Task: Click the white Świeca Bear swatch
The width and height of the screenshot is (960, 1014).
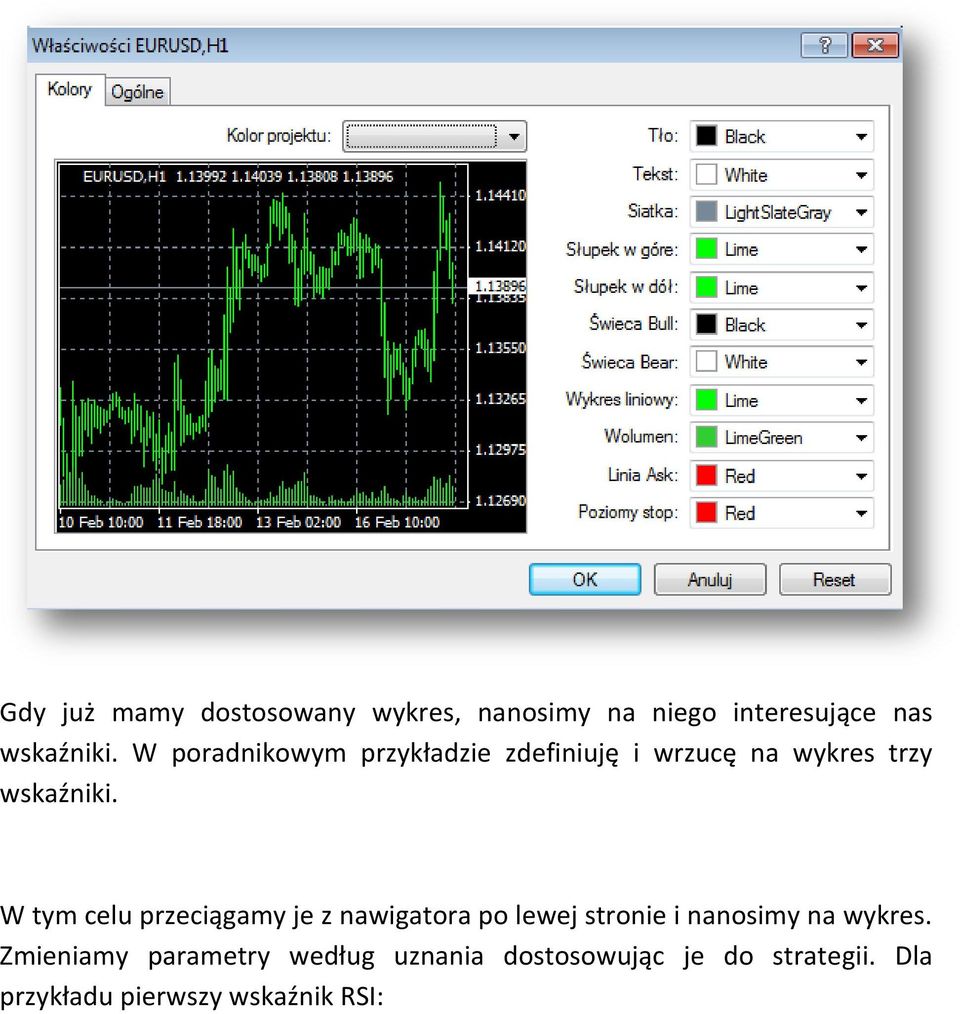Action: coord(706,362)
